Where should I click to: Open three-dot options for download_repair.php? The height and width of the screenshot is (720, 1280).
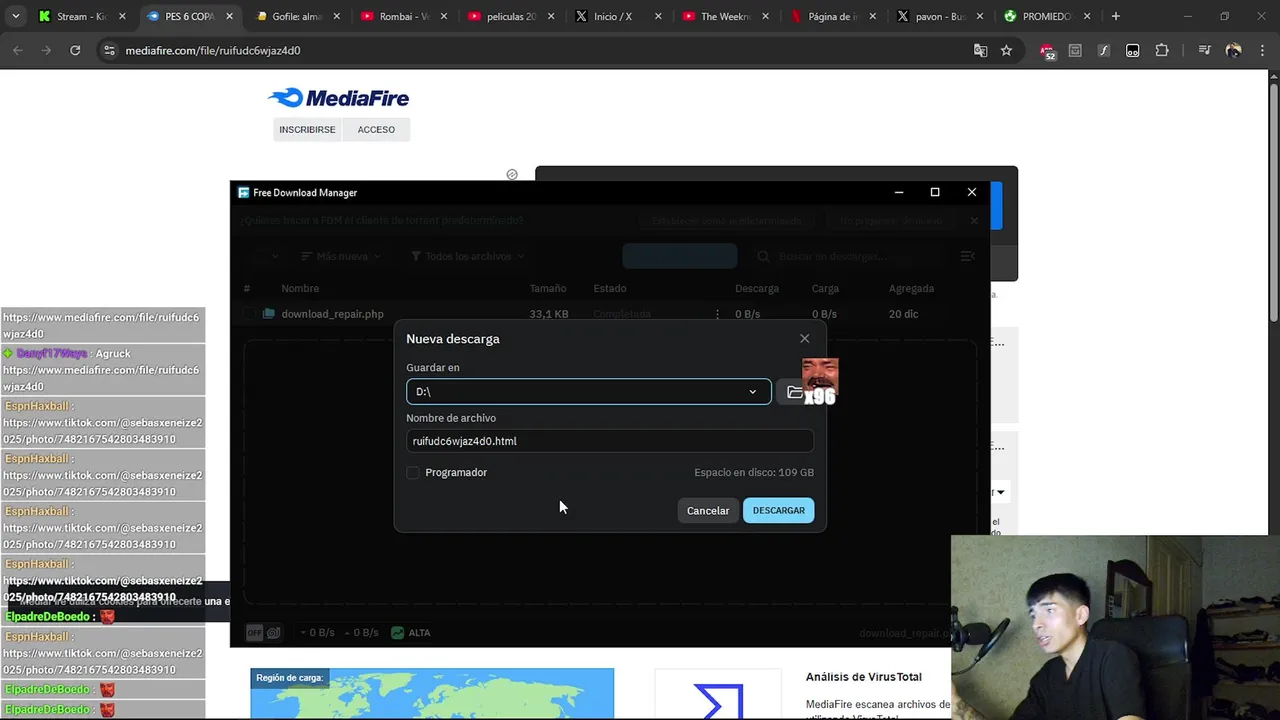717,314
